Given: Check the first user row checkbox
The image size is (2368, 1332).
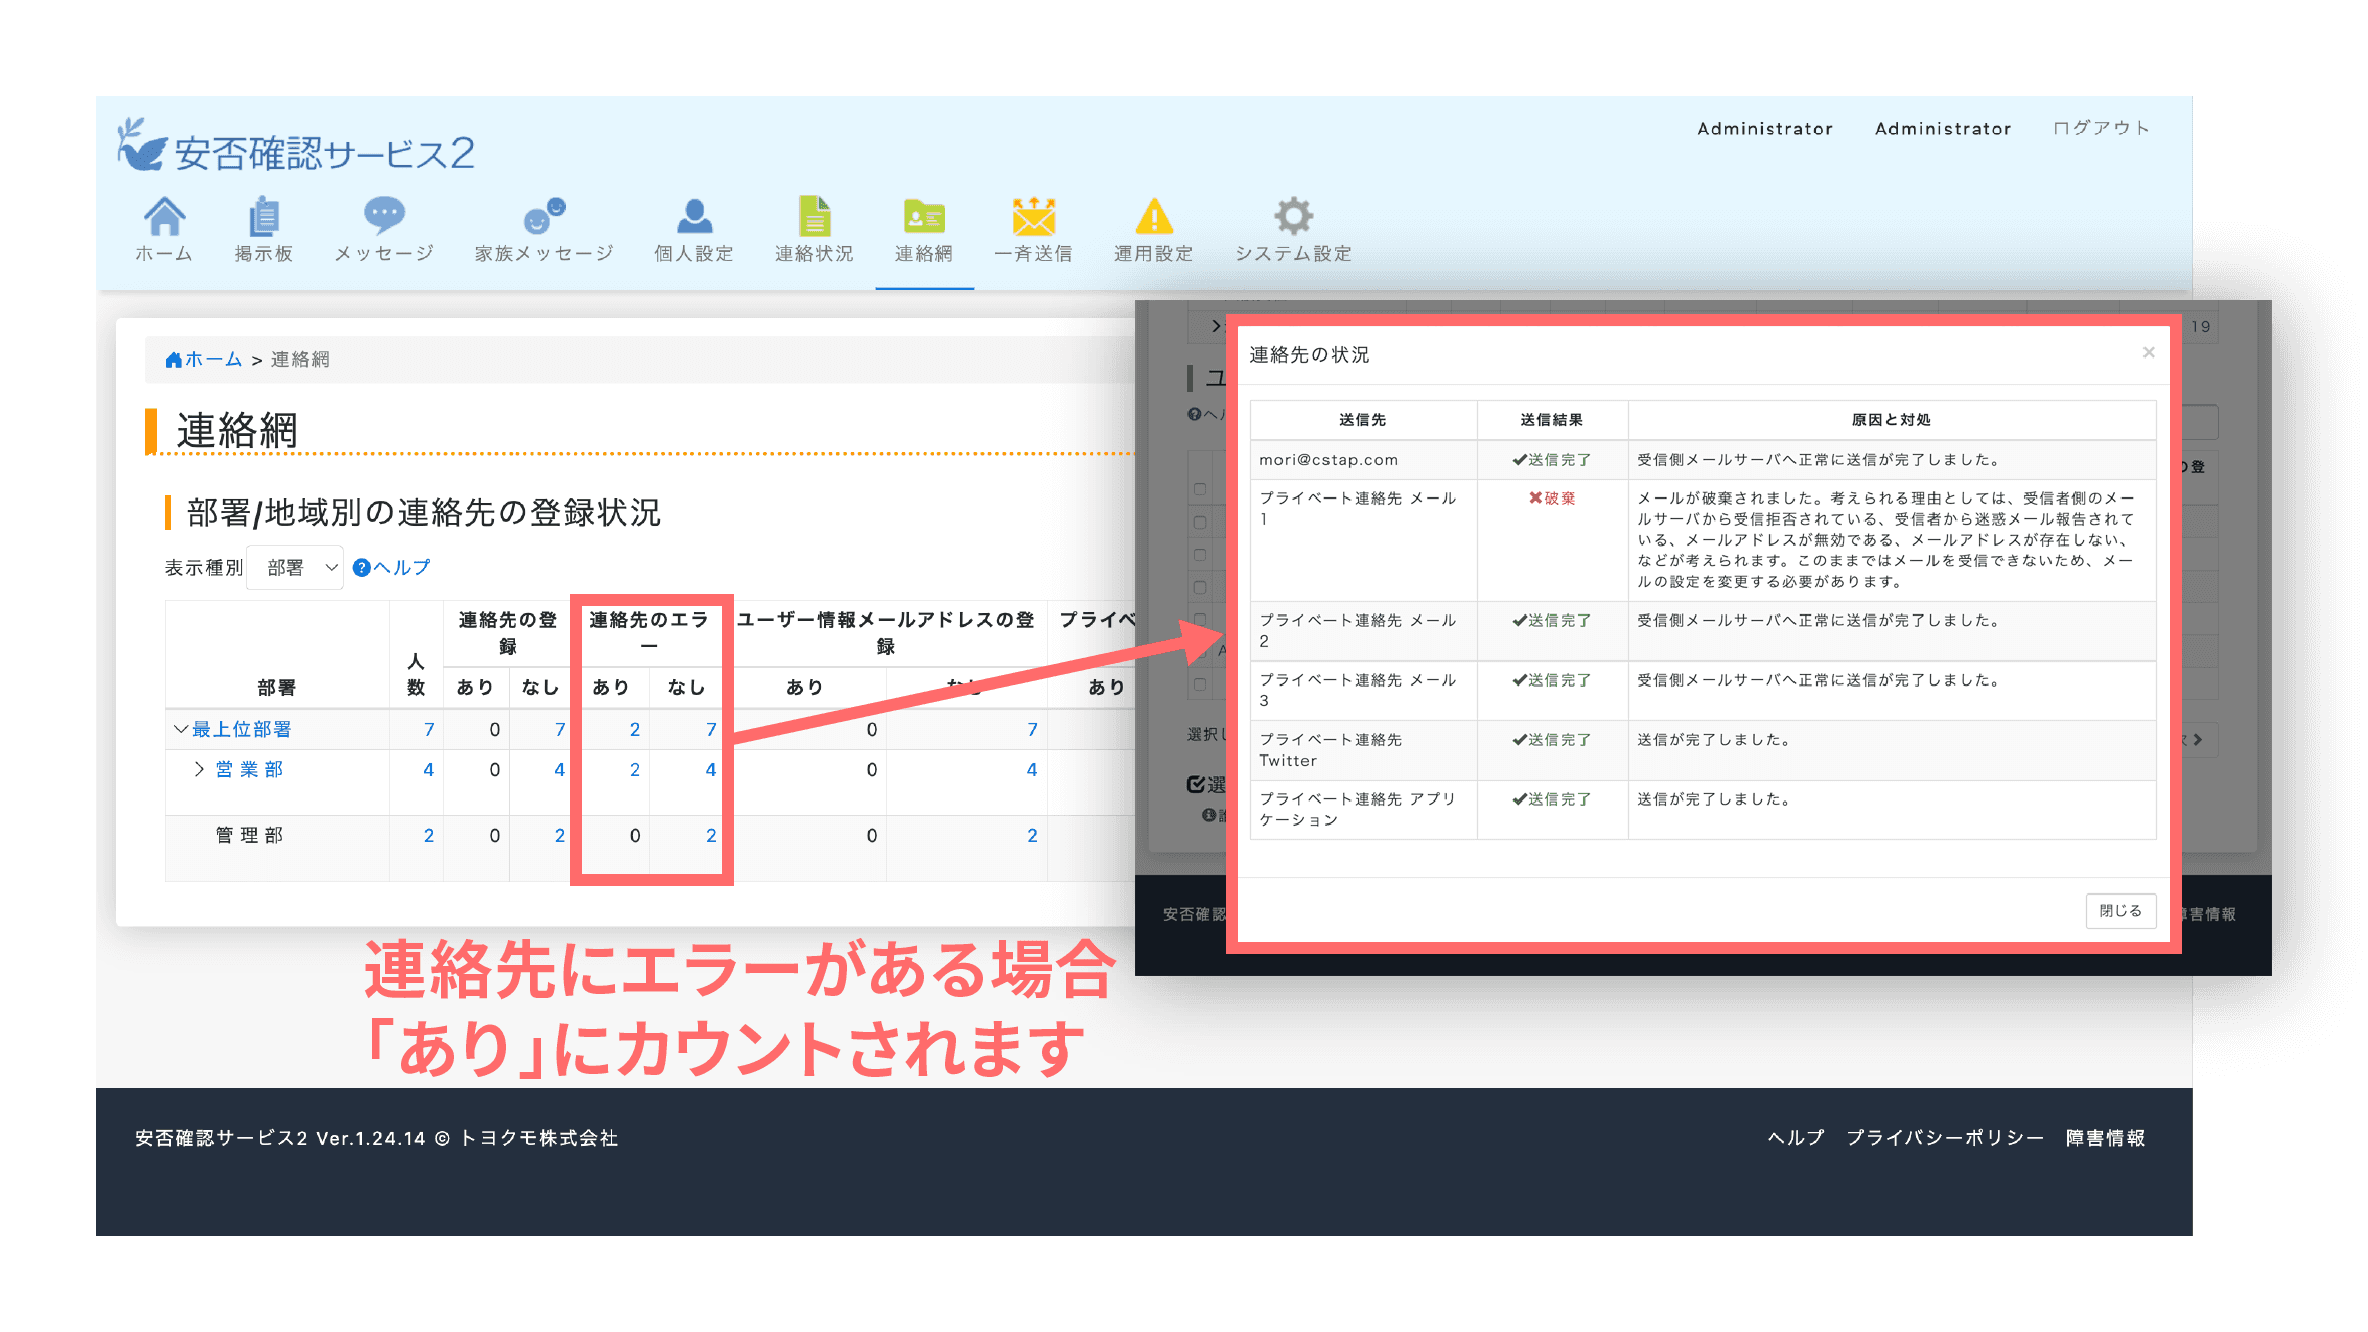Looking at the screenshot, I should [x=1199, y=522].
